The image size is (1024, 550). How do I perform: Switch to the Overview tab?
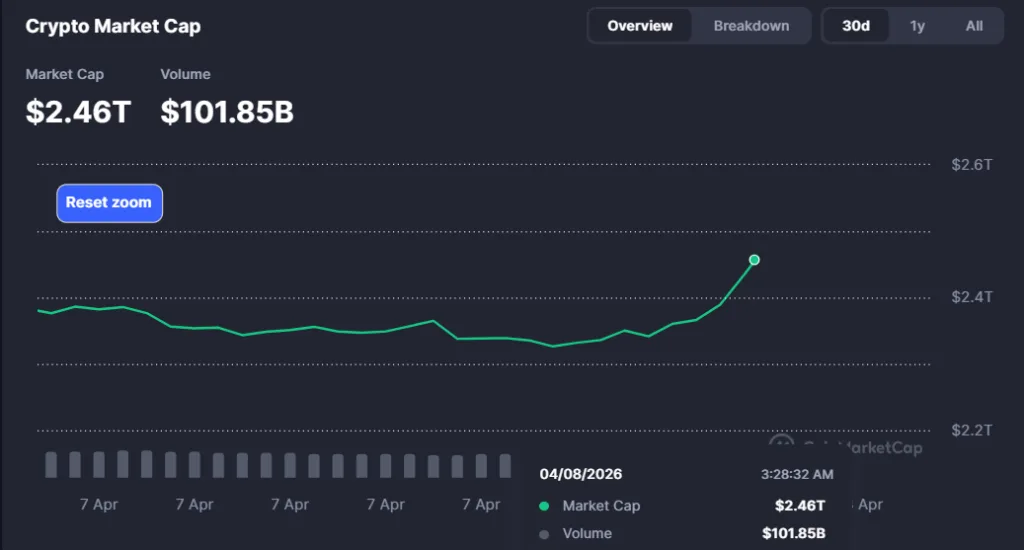[x=639, y=26]
